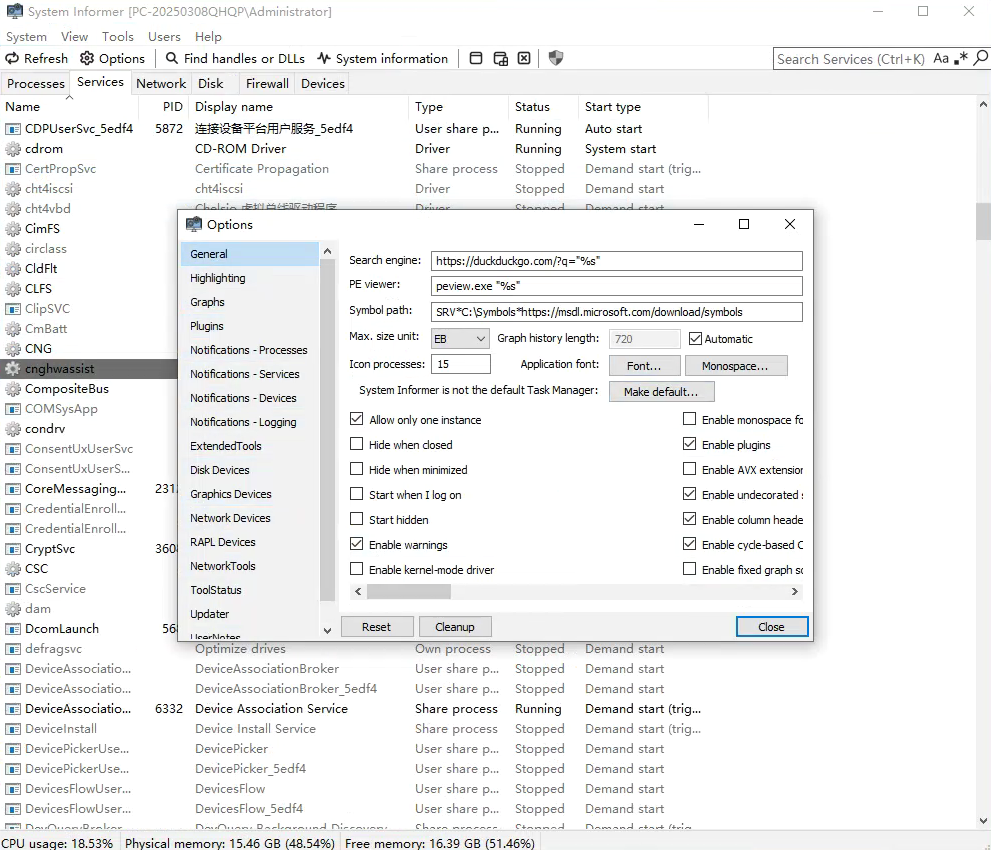Click Close button in Options dialog
991x850 pixels.
point(772,627)
